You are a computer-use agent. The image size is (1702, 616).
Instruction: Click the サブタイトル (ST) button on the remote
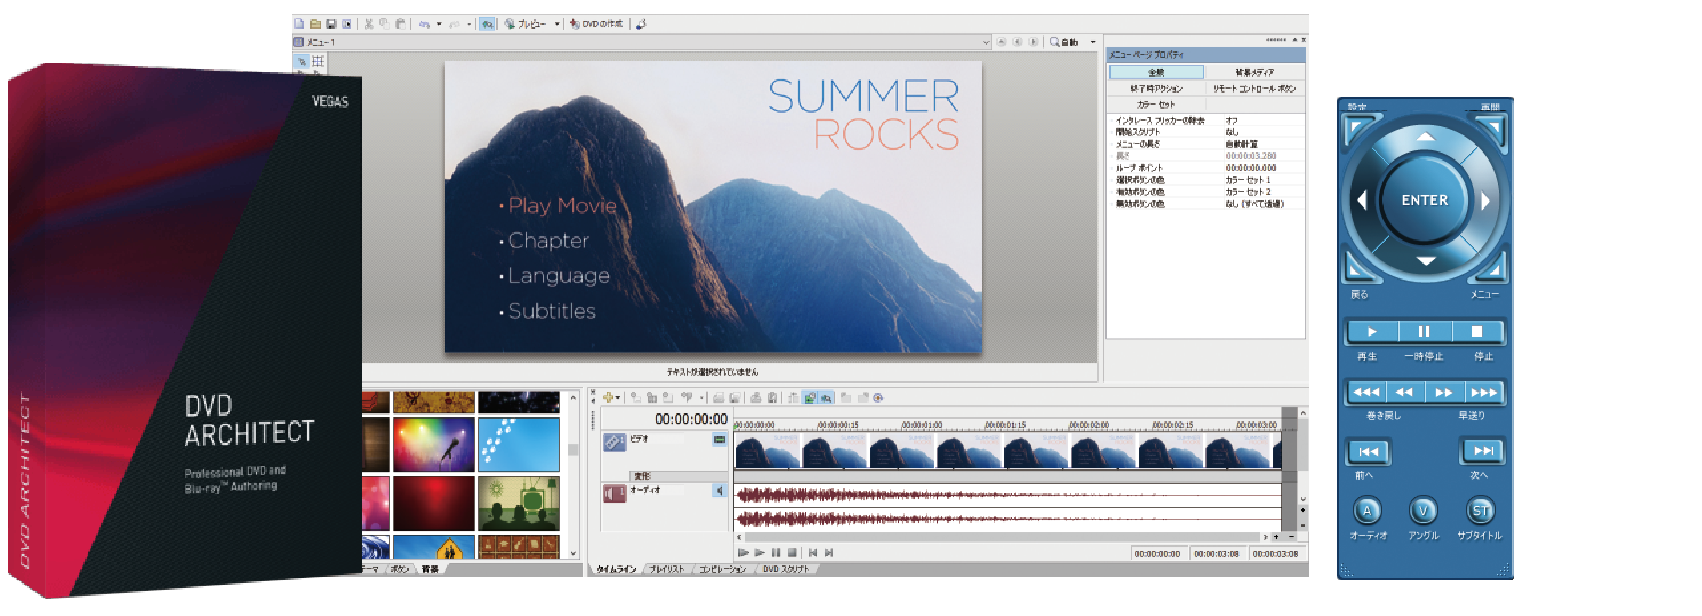click(1481, 511)
